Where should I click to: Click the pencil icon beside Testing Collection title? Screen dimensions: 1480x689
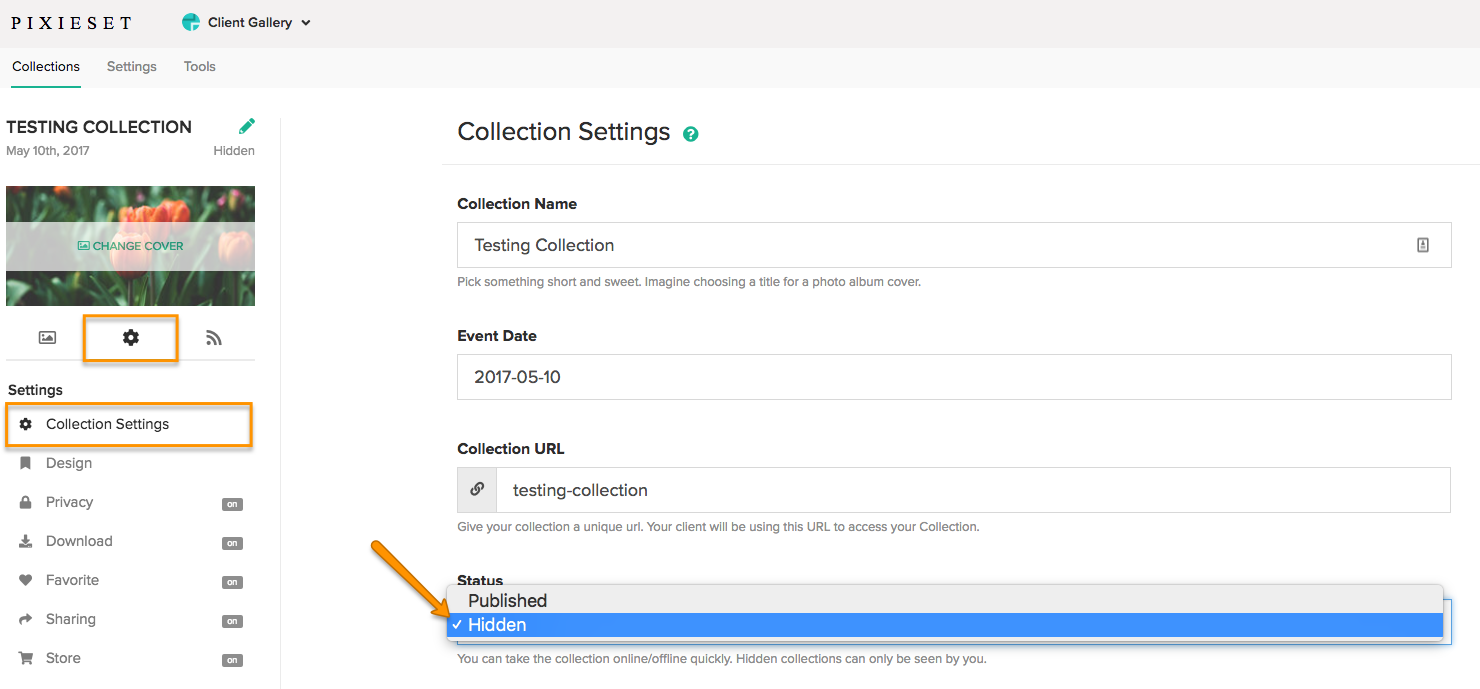pyautogui.click(x=247, y=126)
